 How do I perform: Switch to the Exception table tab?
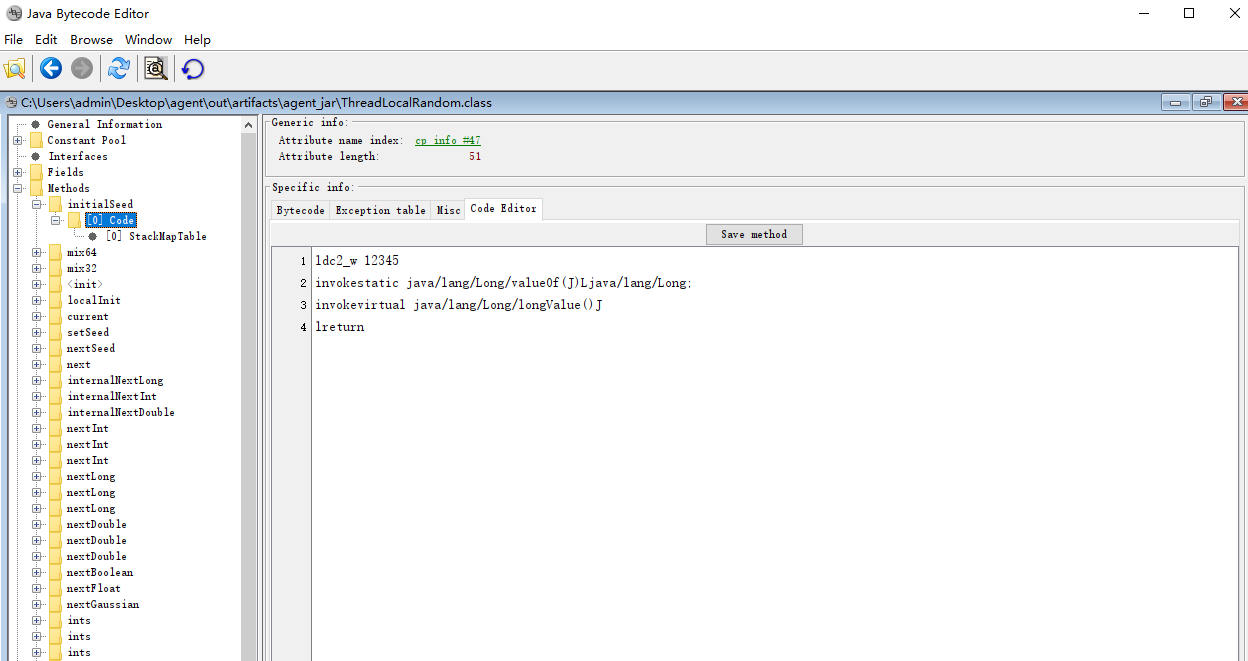(380, 210)
